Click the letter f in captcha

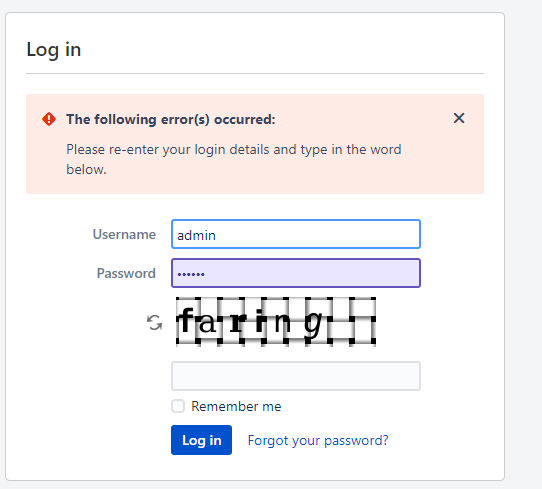click(187, 320)
